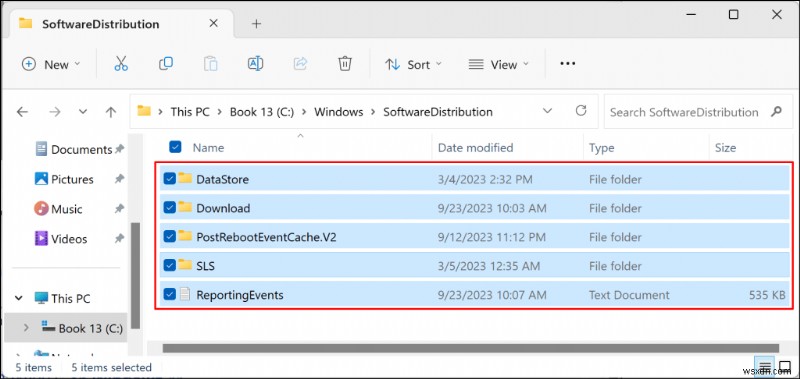The image size is (800, 379).
Task: Click the DataStore folder icon
Action: click(x=185, y=179)
